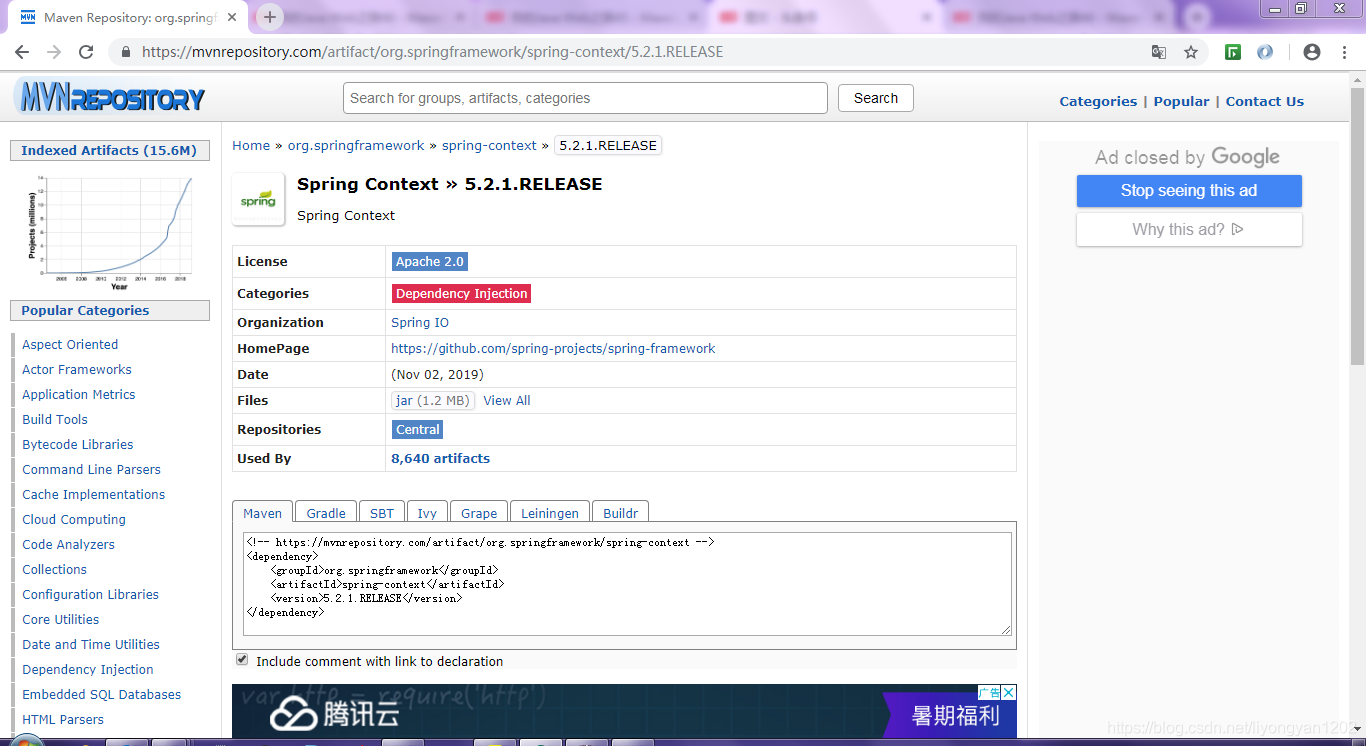
Task: Open Embedded SQL Databases category
Action: [x=102, y=694]
